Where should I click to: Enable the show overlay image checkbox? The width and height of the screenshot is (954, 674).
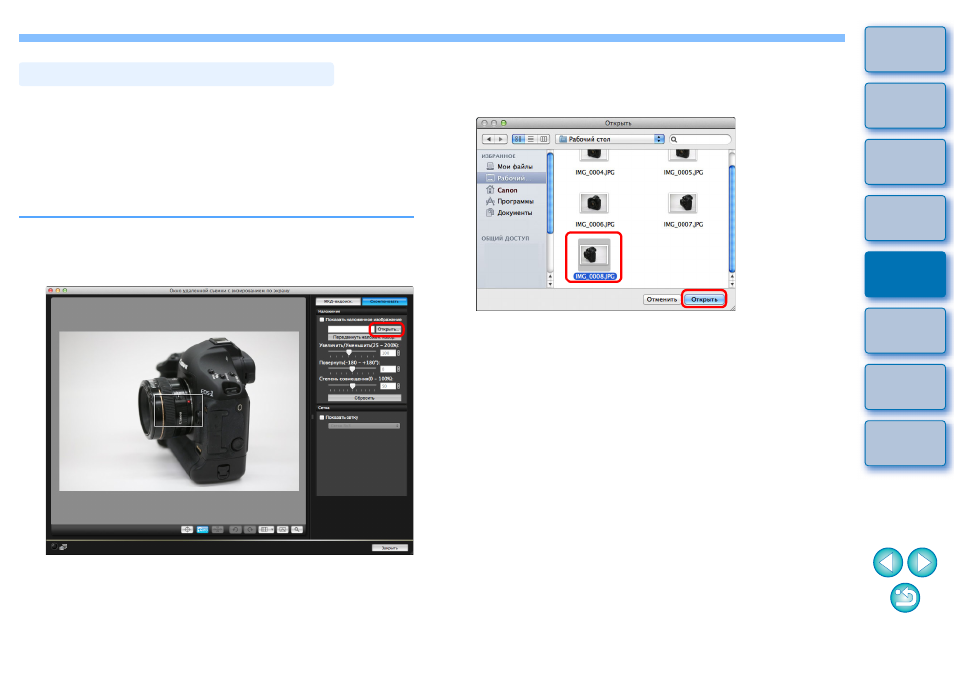(x=322, y=319)
